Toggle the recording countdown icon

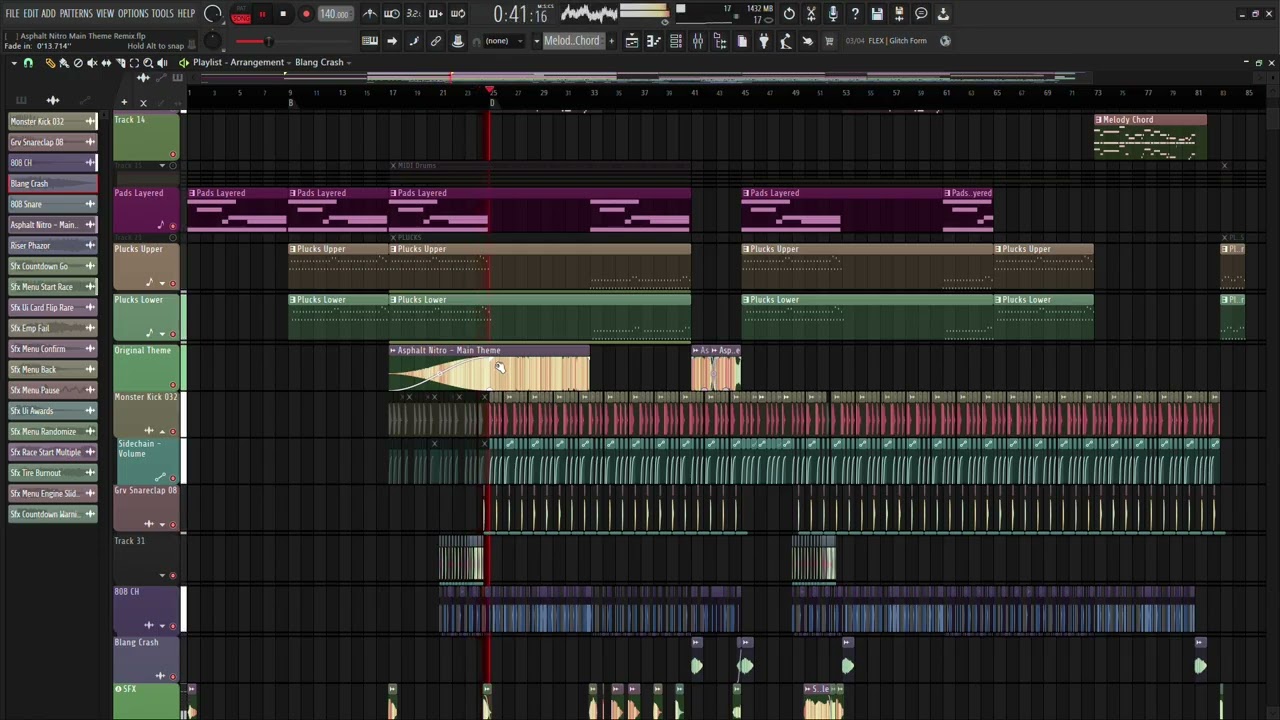coord(414,14)
